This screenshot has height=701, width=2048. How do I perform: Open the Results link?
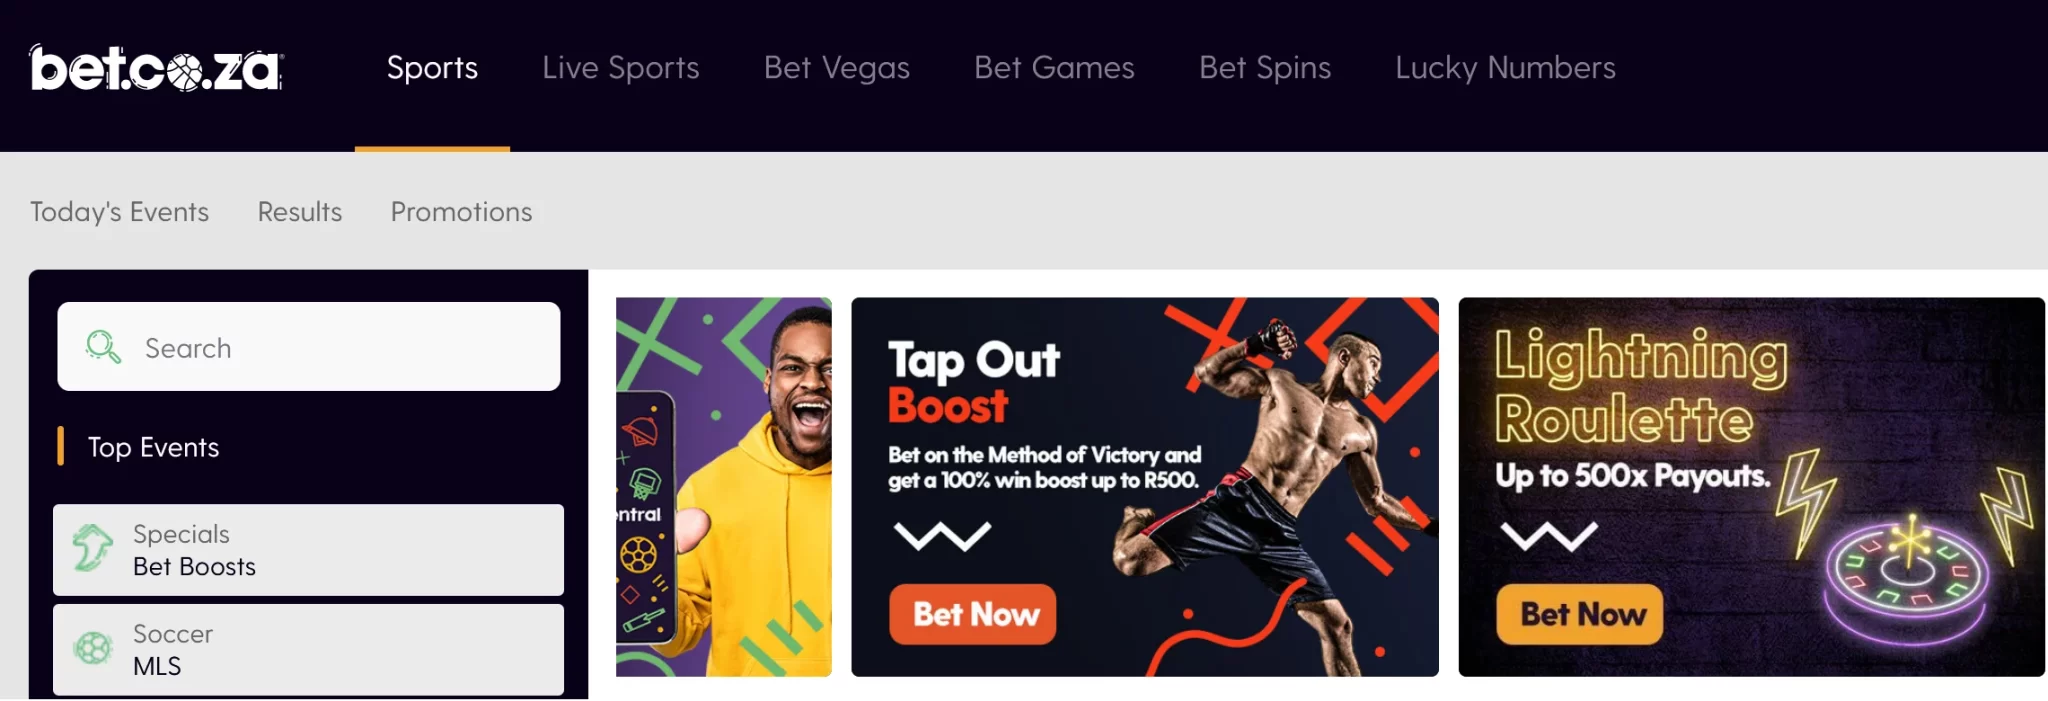(300, 212)
